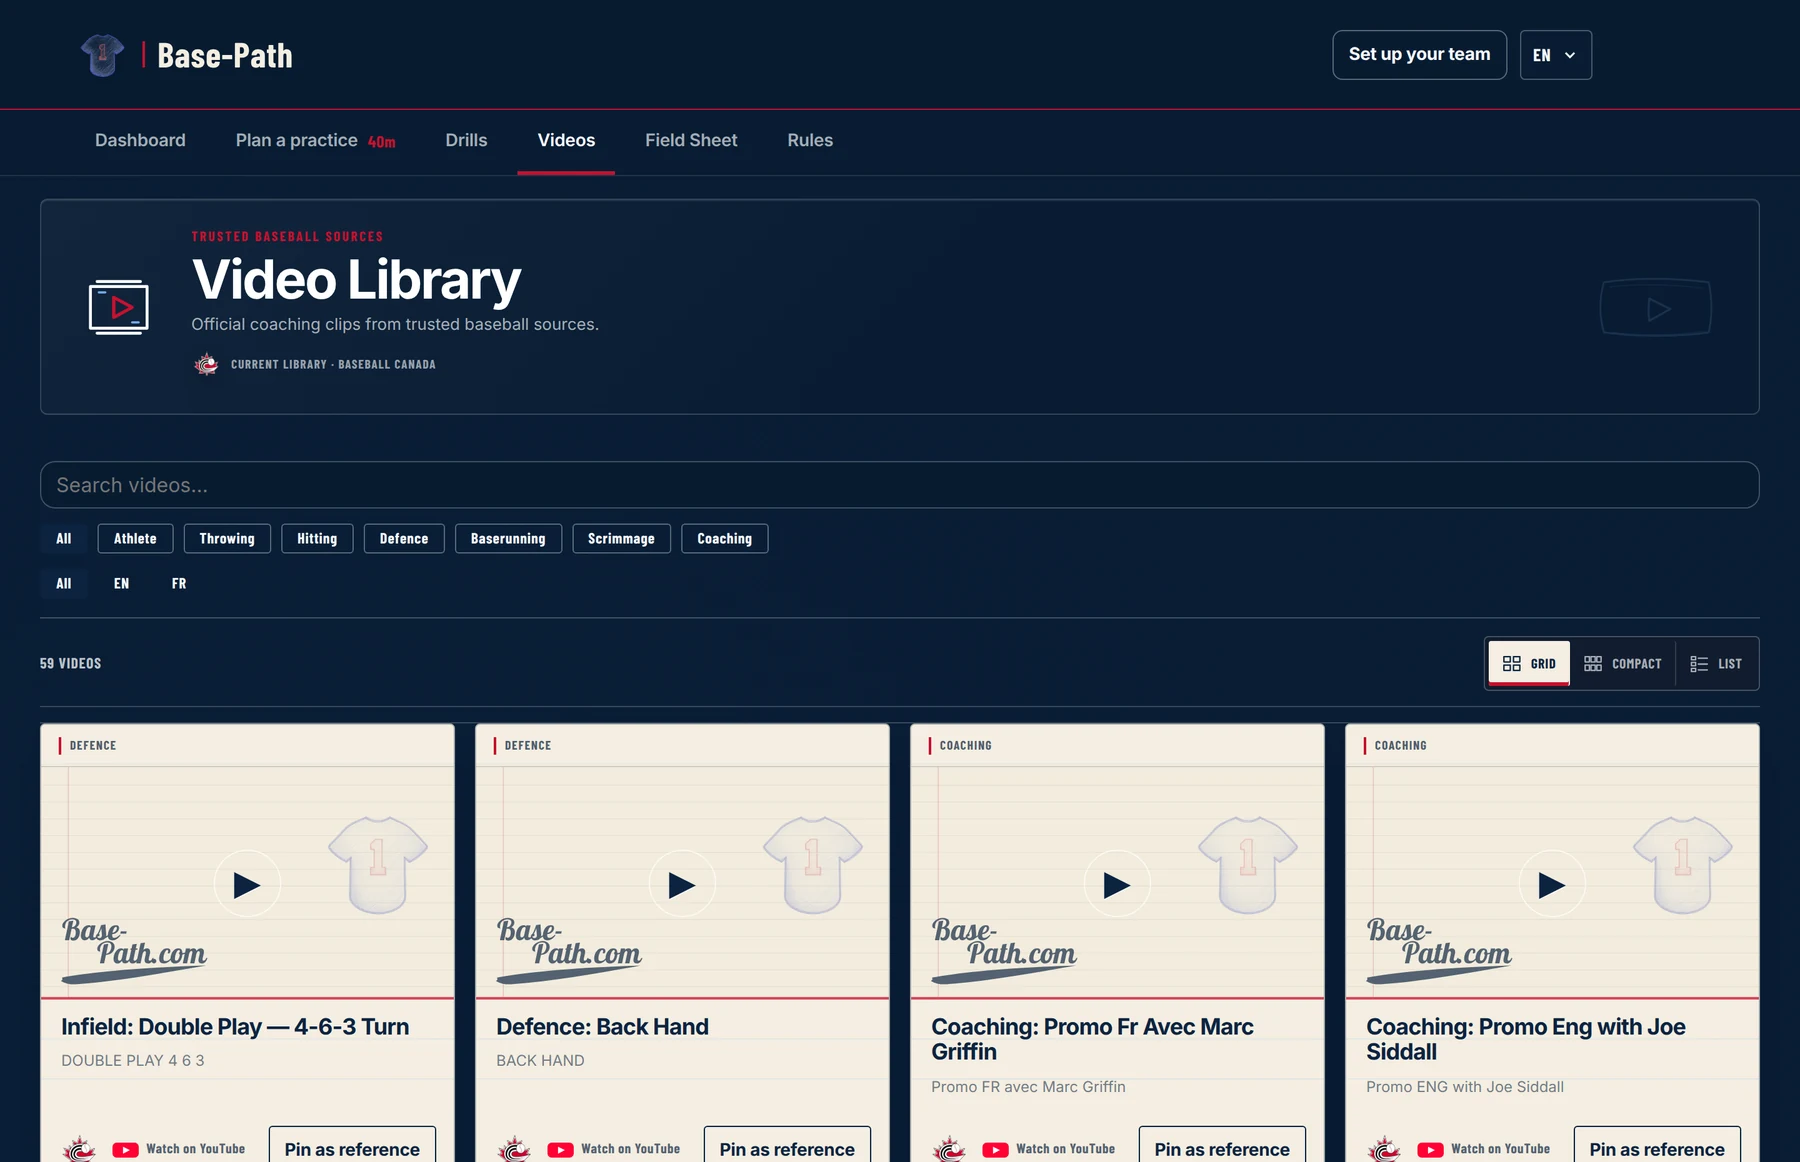Play the Defence: Back Hand video
This screenshot has height=1162, width=1800.
pyautogui.click(x=682, y=884)
